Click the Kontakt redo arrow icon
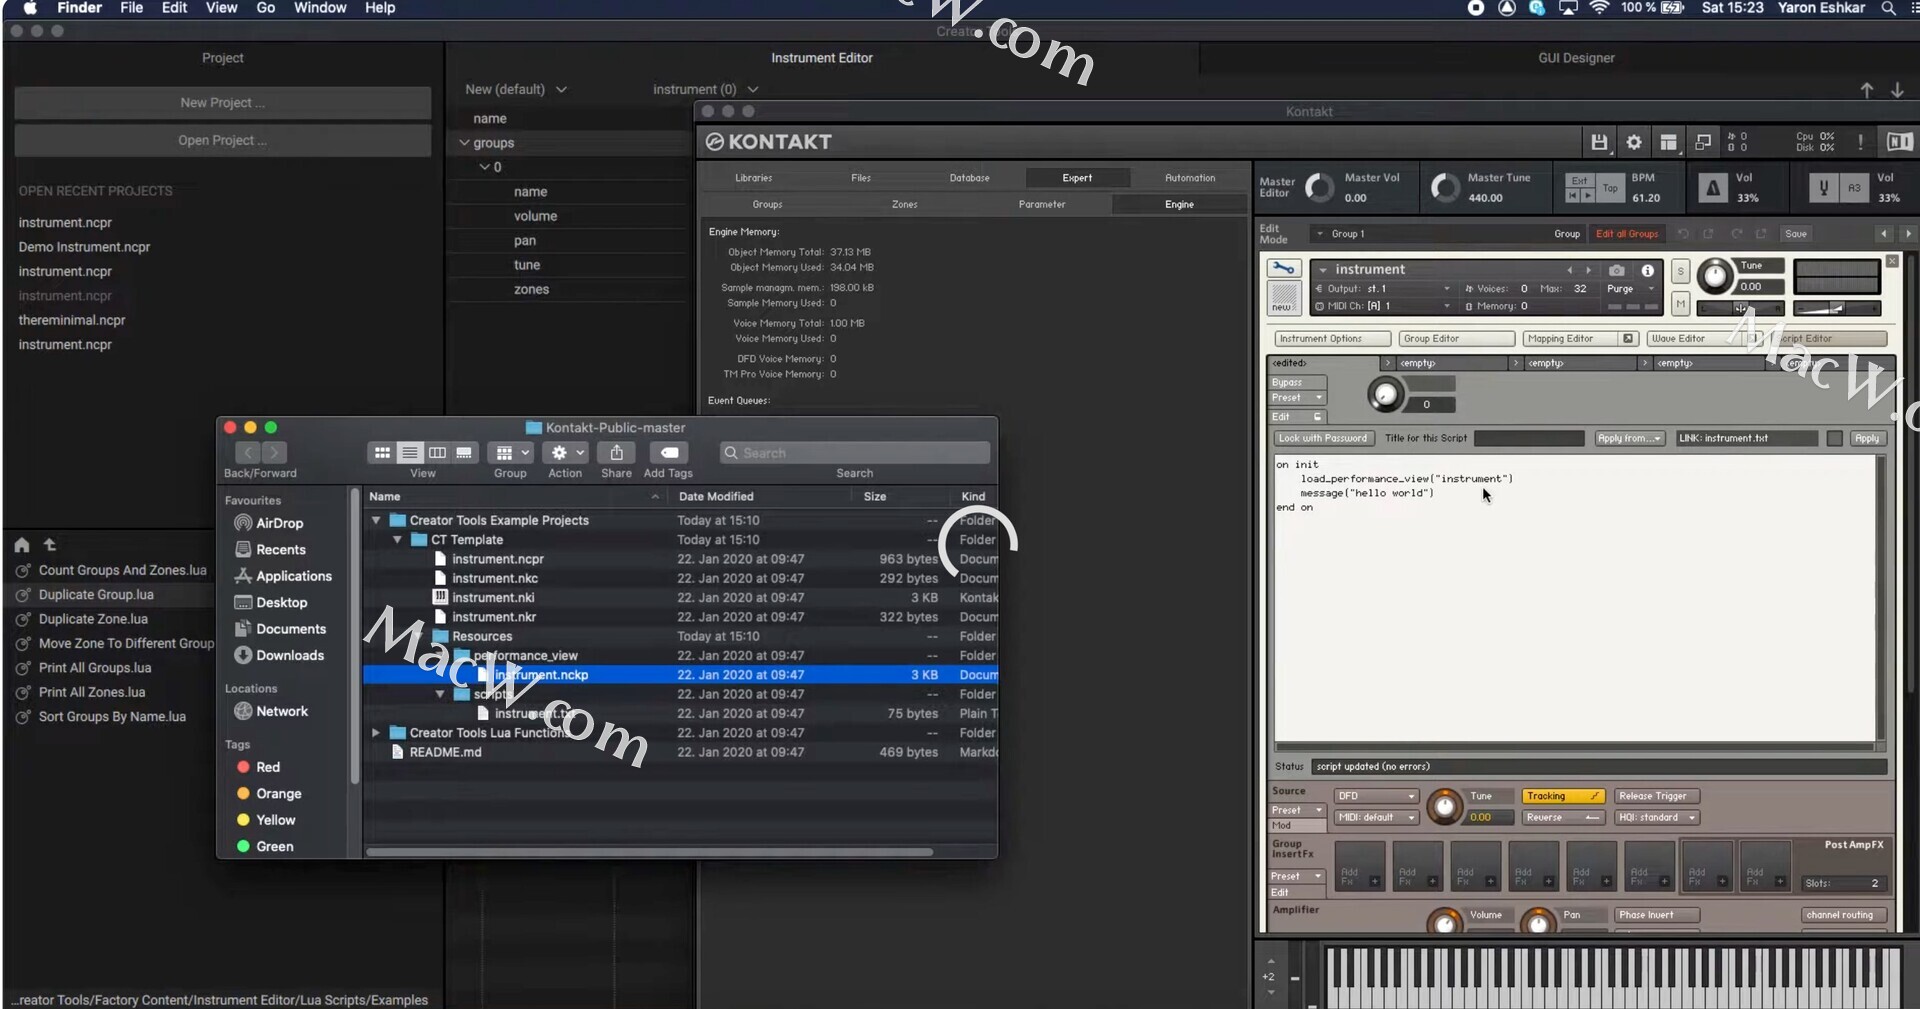The height and width of the screenshot is (1009, 1920). tap(1736, 234)
